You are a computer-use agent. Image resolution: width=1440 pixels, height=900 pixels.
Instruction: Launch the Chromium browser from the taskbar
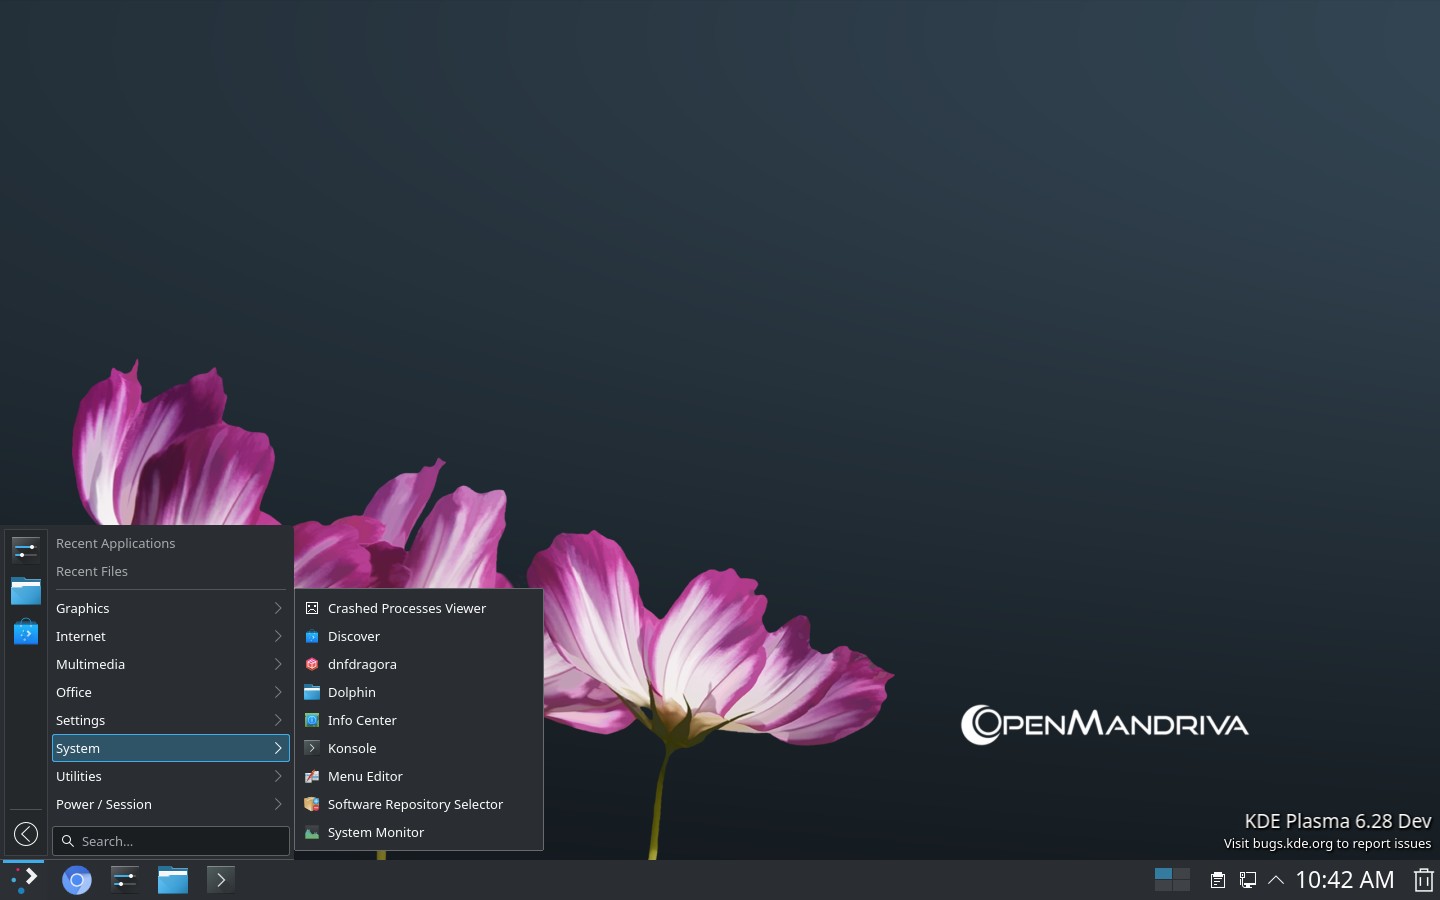coord(77,880)
